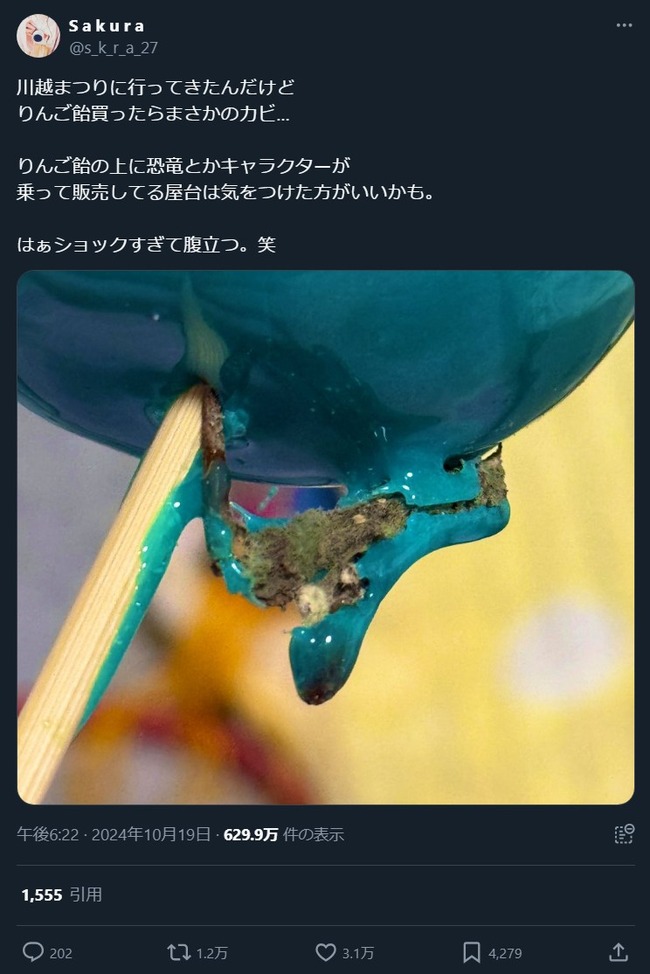Select the tweet text starting with 川越まつり
Screen dimensions: 650x974
(225, 165)
